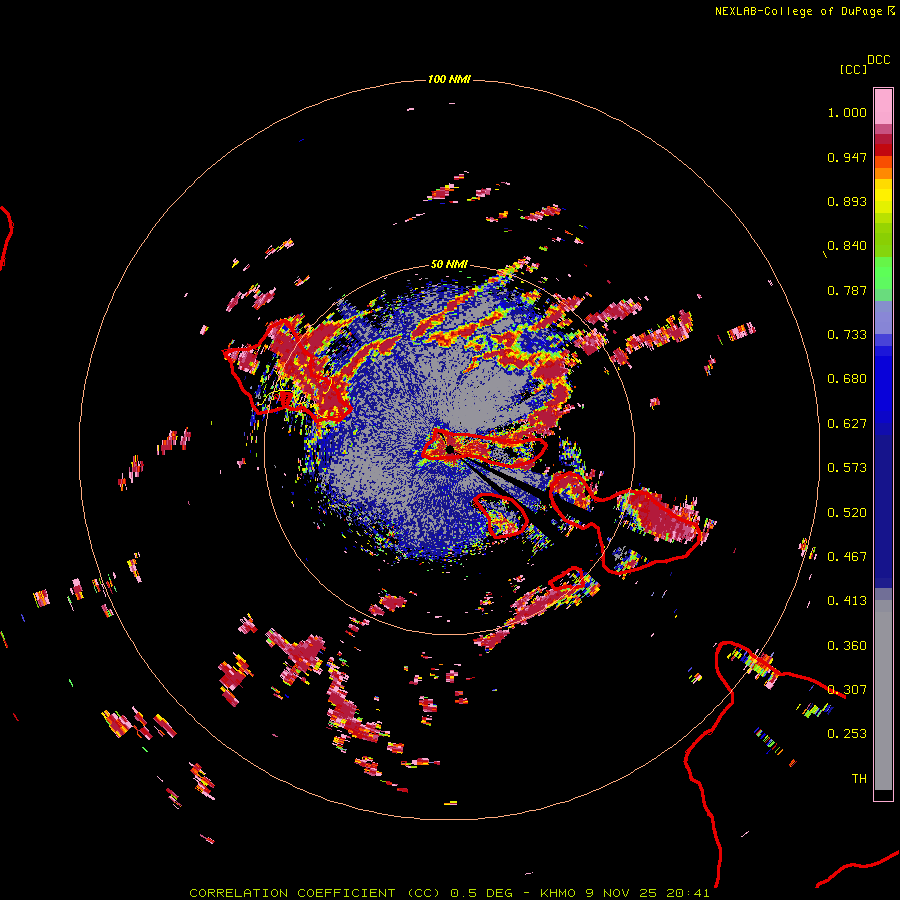Screen dimensions: 900x900
Task: Click the 0.360 scale value
Action: pyautogui.click(x=847, y=646)
